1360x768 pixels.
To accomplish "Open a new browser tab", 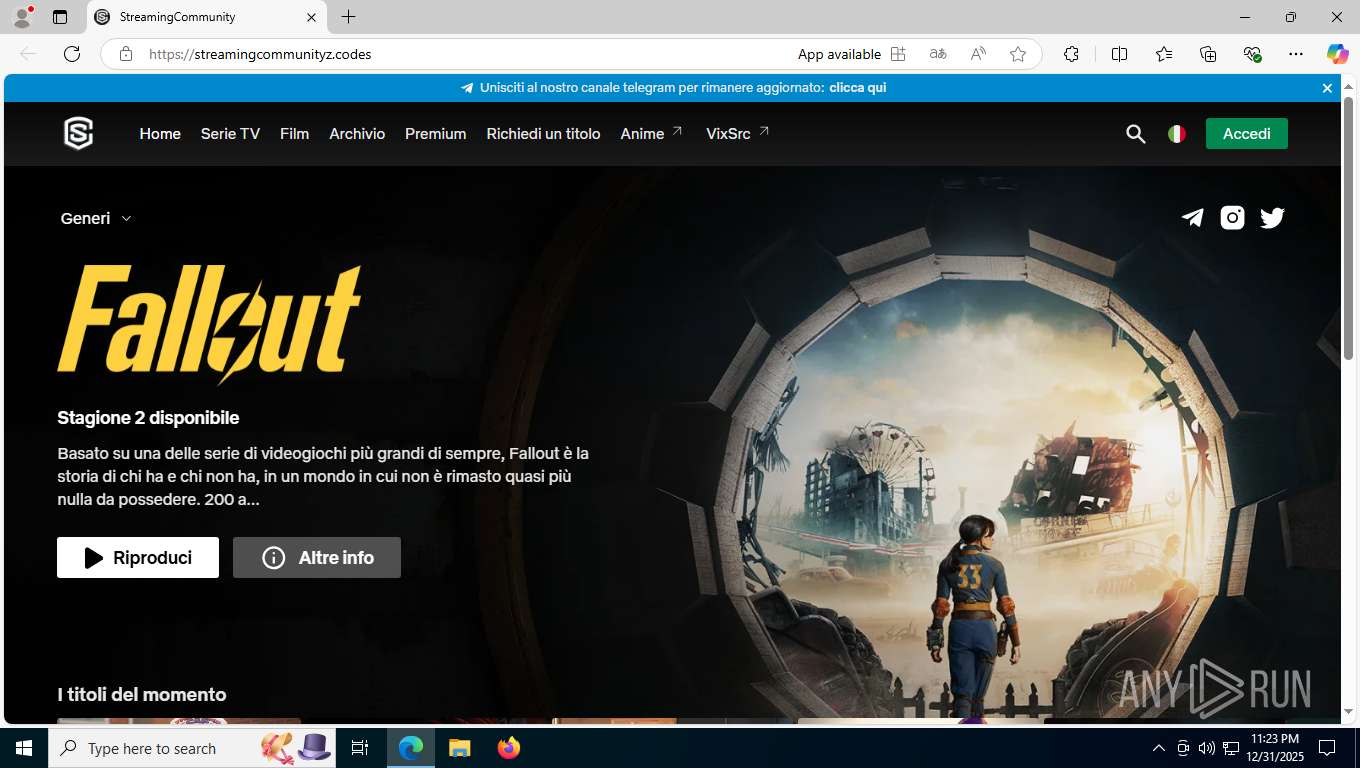I will point(348,17).
